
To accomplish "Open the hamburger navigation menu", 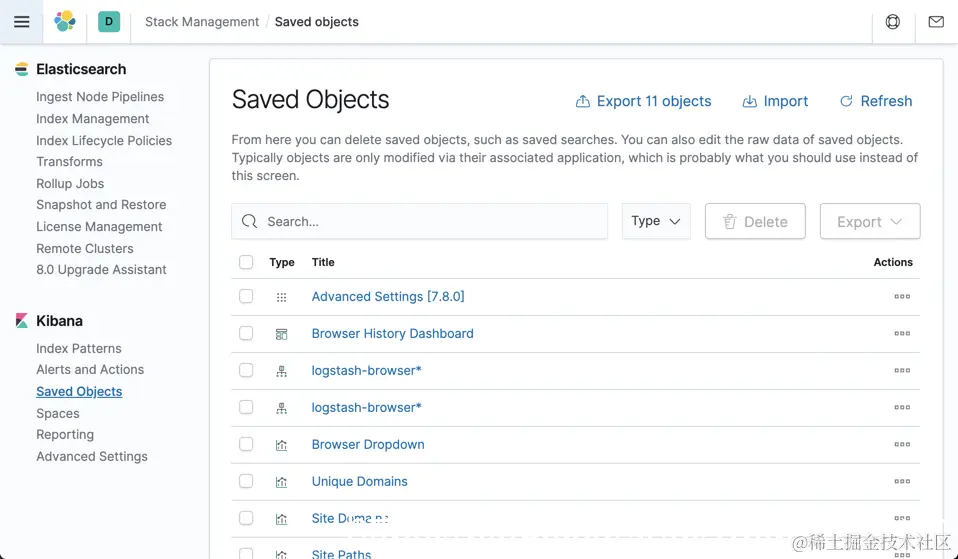I will click(x=21, y=22).
